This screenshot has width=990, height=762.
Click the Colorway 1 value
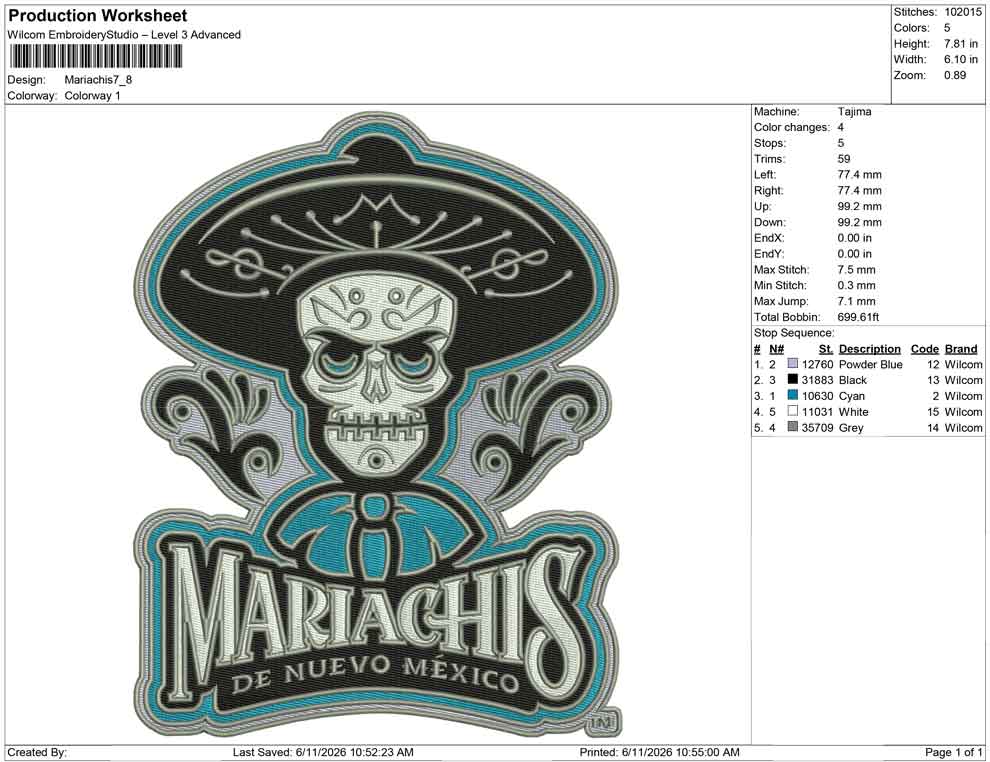(x=92, y=96)
